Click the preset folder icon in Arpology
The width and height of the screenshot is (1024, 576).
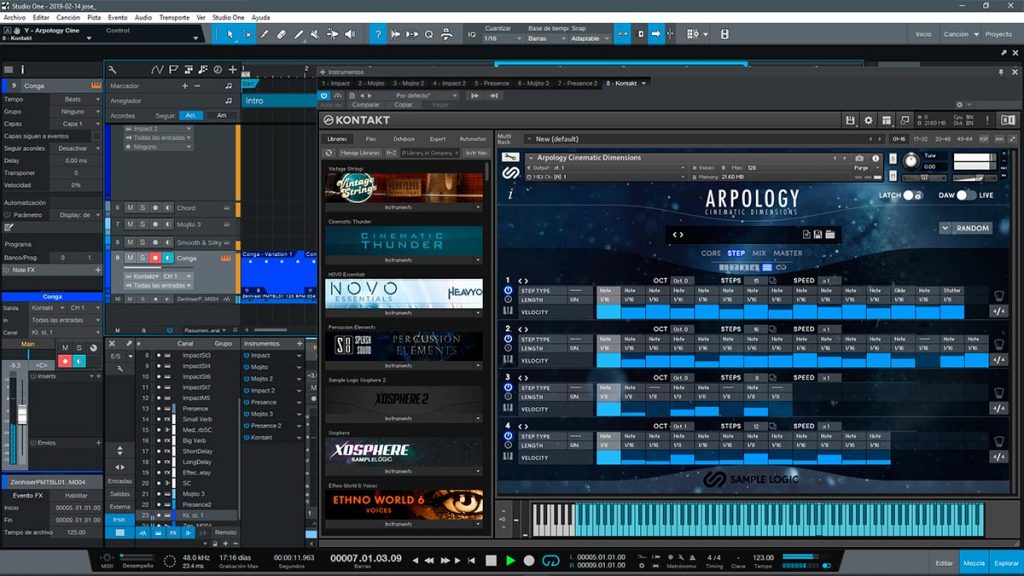830,234
